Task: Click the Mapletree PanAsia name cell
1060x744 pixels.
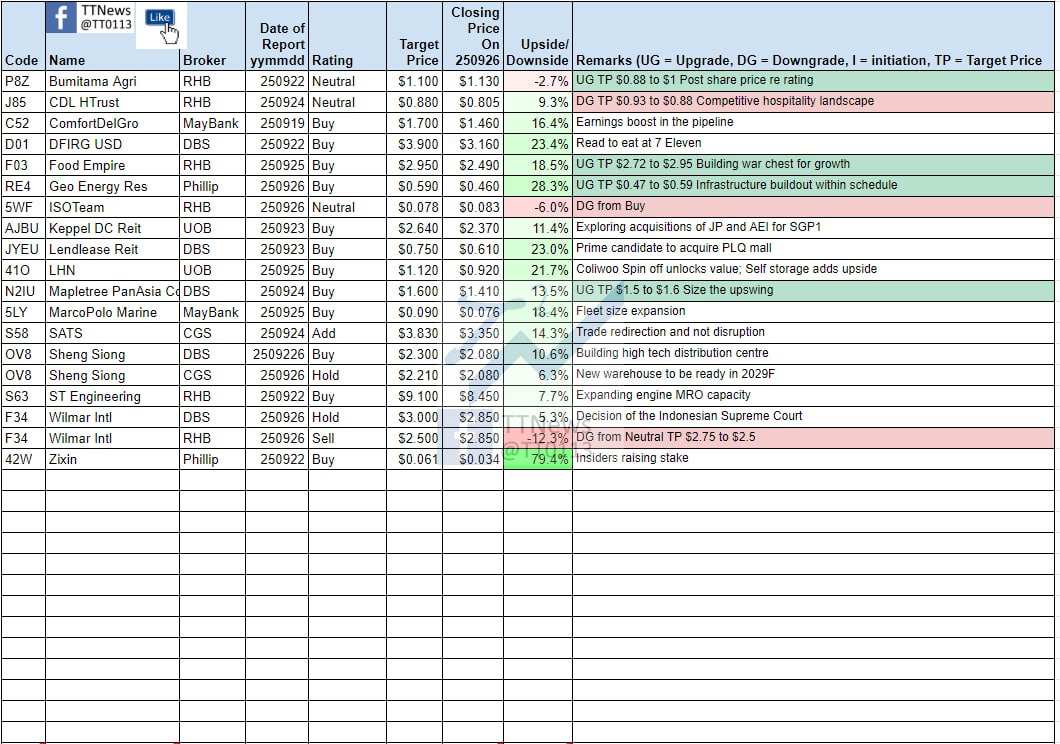Action: (112, 291)
